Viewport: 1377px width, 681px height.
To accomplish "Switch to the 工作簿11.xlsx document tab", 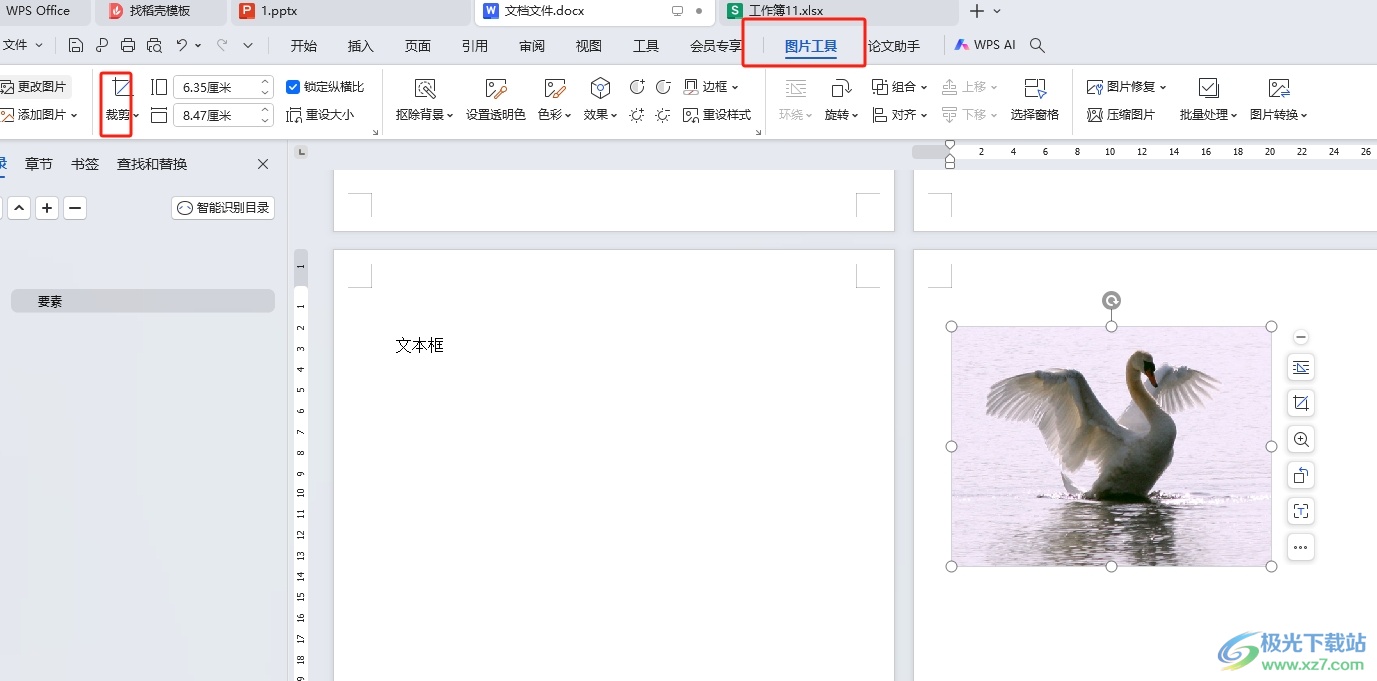I will 838,11.
